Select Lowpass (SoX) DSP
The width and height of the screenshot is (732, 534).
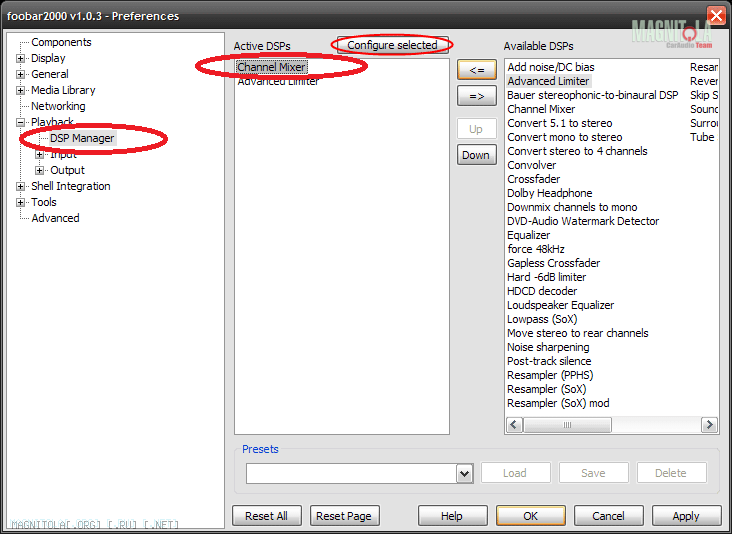pyautogui.click(x=542, y=319)
